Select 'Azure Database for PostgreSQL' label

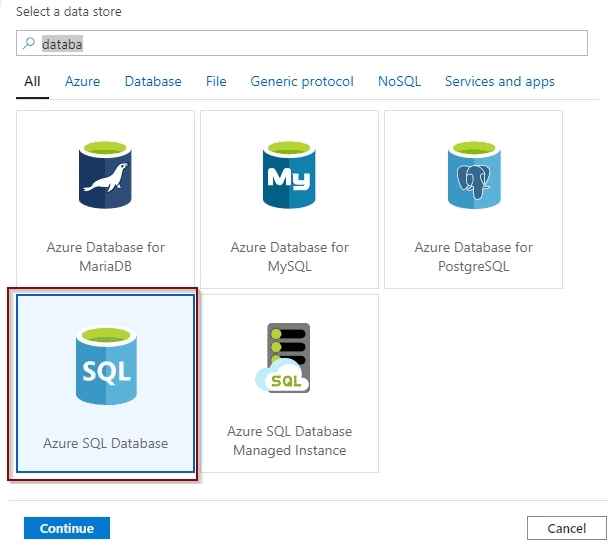point(473,257)
